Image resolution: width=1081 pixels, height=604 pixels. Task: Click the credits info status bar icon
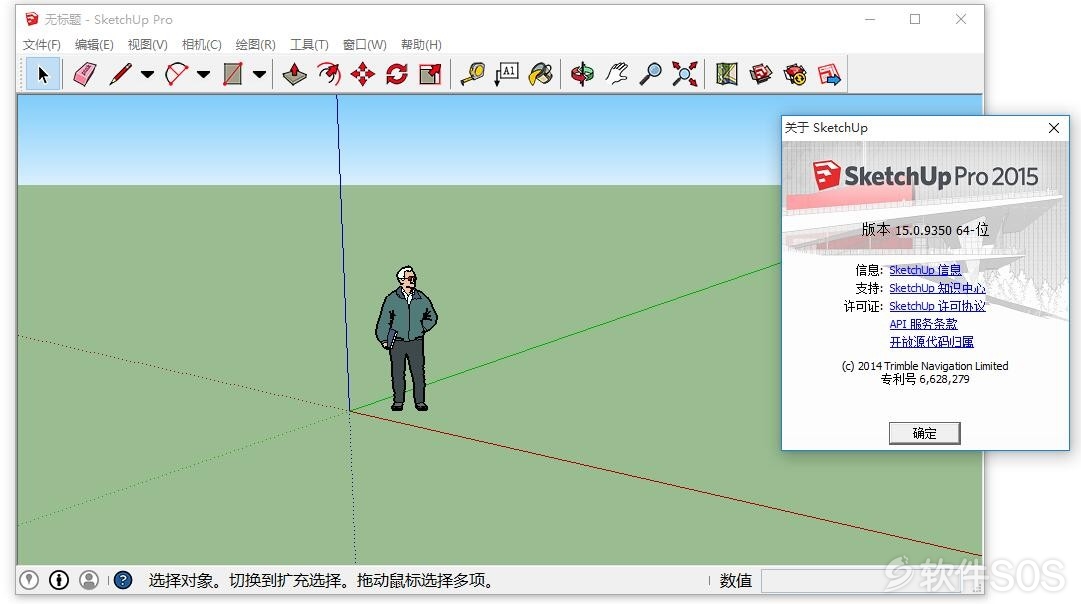pos(59,581)
